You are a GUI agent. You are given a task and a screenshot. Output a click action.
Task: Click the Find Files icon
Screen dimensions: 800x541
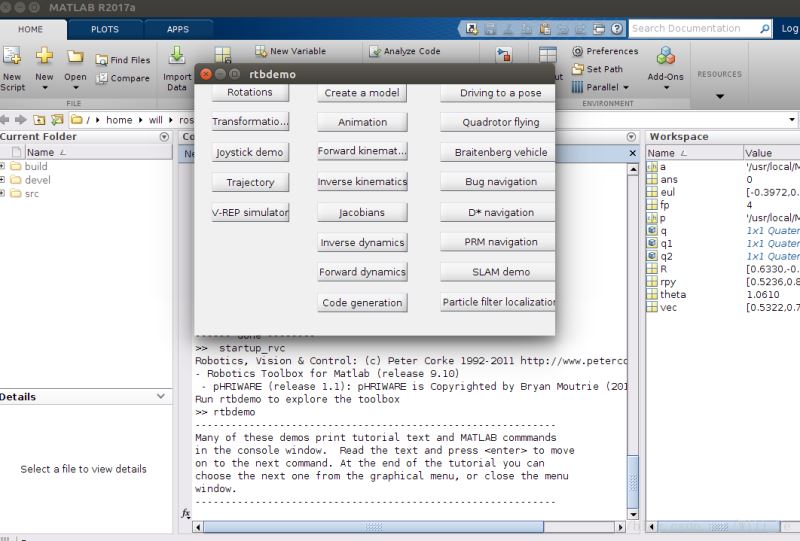click(x=123, y=60)
